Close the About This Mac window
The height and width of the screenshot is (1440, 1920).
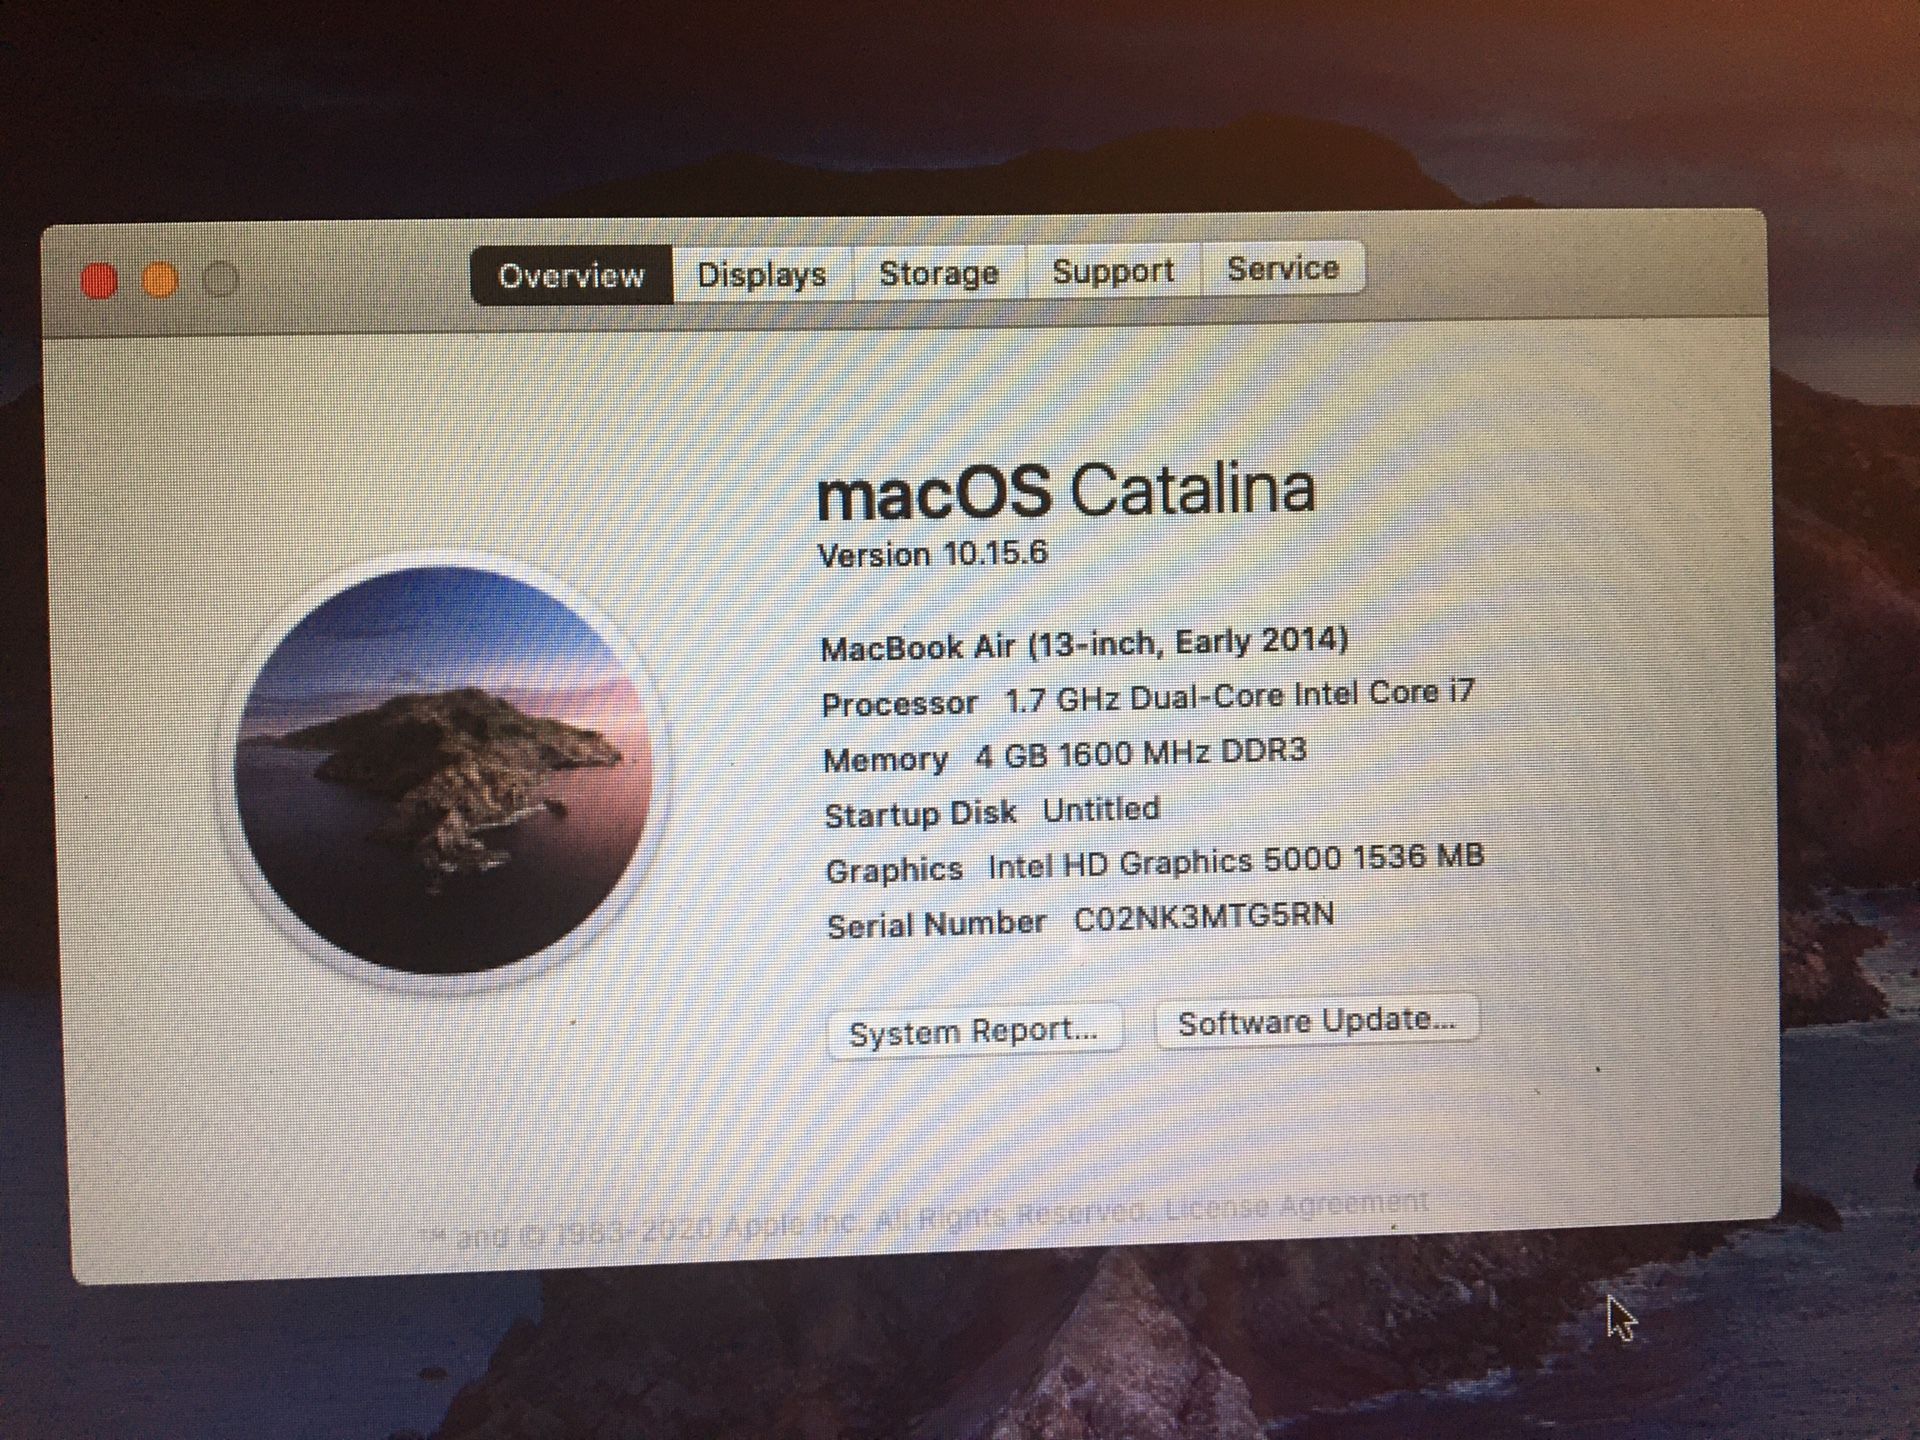point(99,281)
